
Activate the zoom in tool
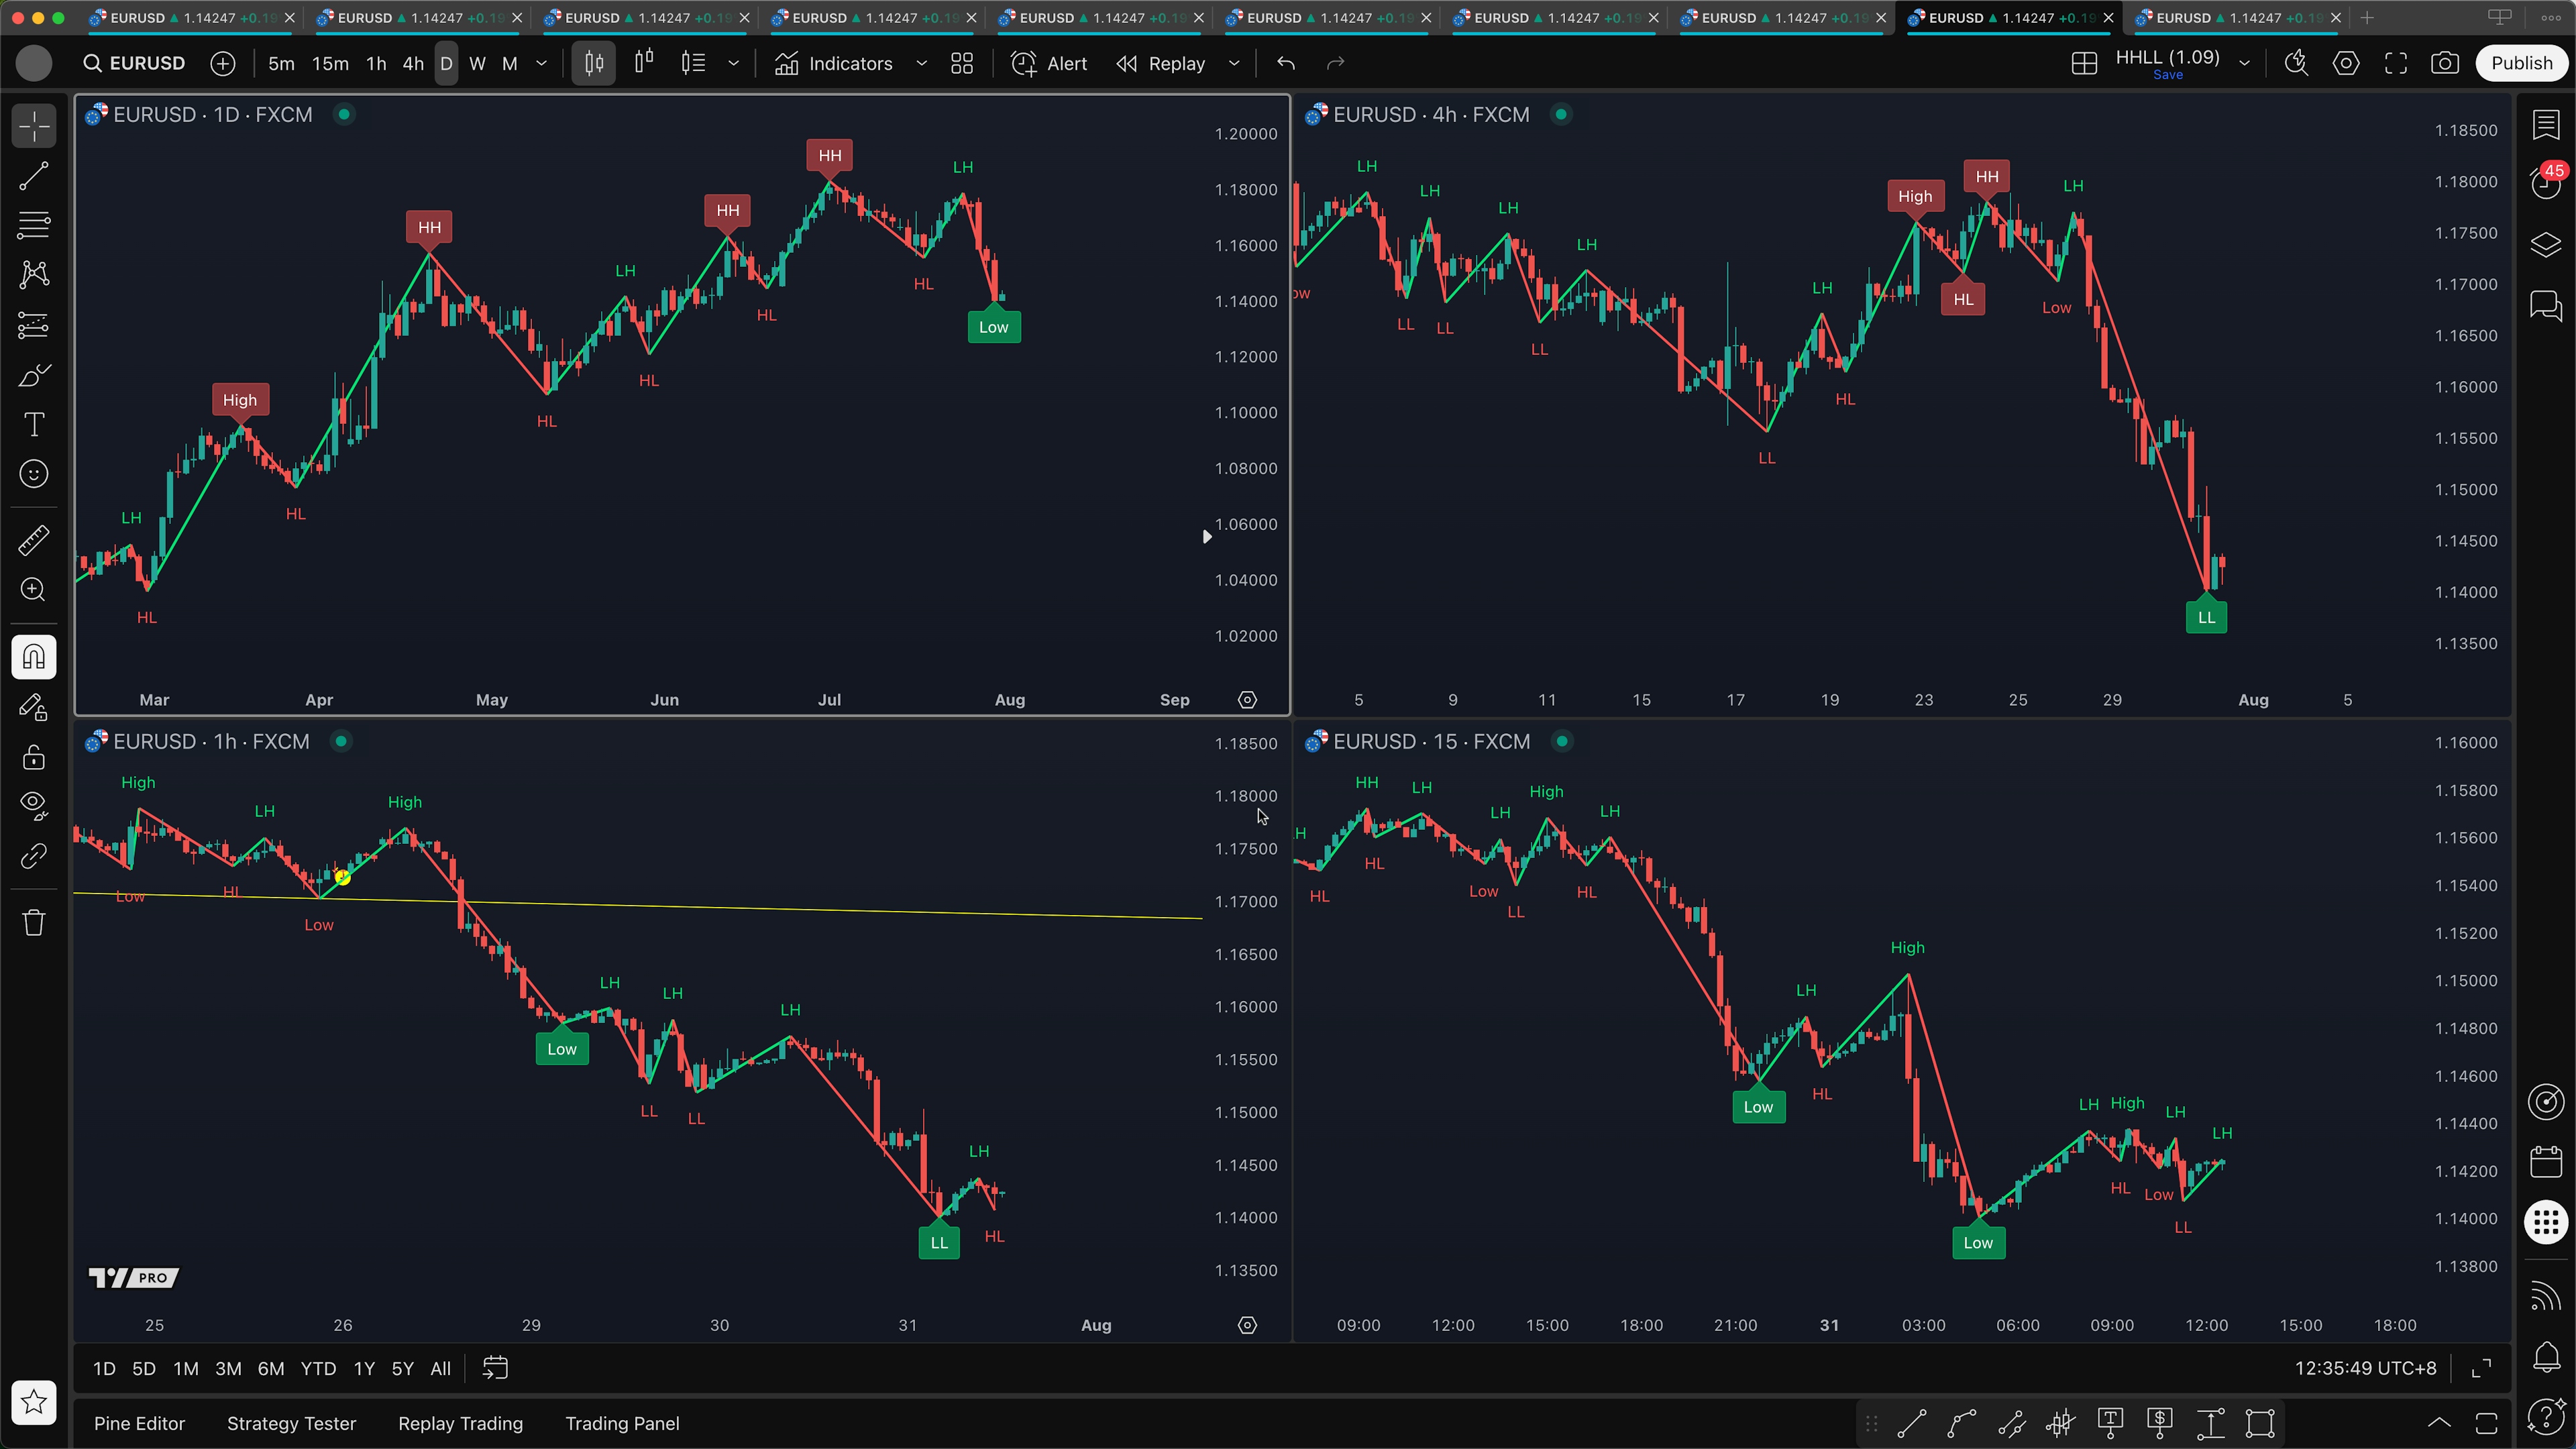[x=34, y=590]
